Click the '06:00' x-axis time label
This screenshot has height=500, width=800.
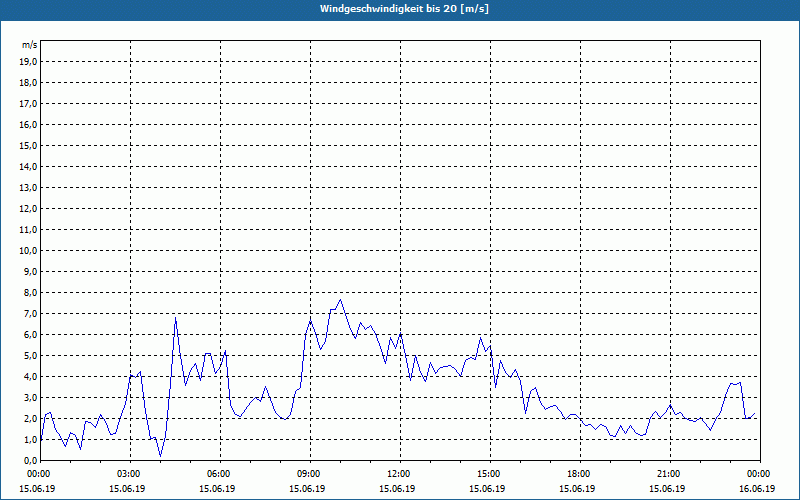coord(220,474)
